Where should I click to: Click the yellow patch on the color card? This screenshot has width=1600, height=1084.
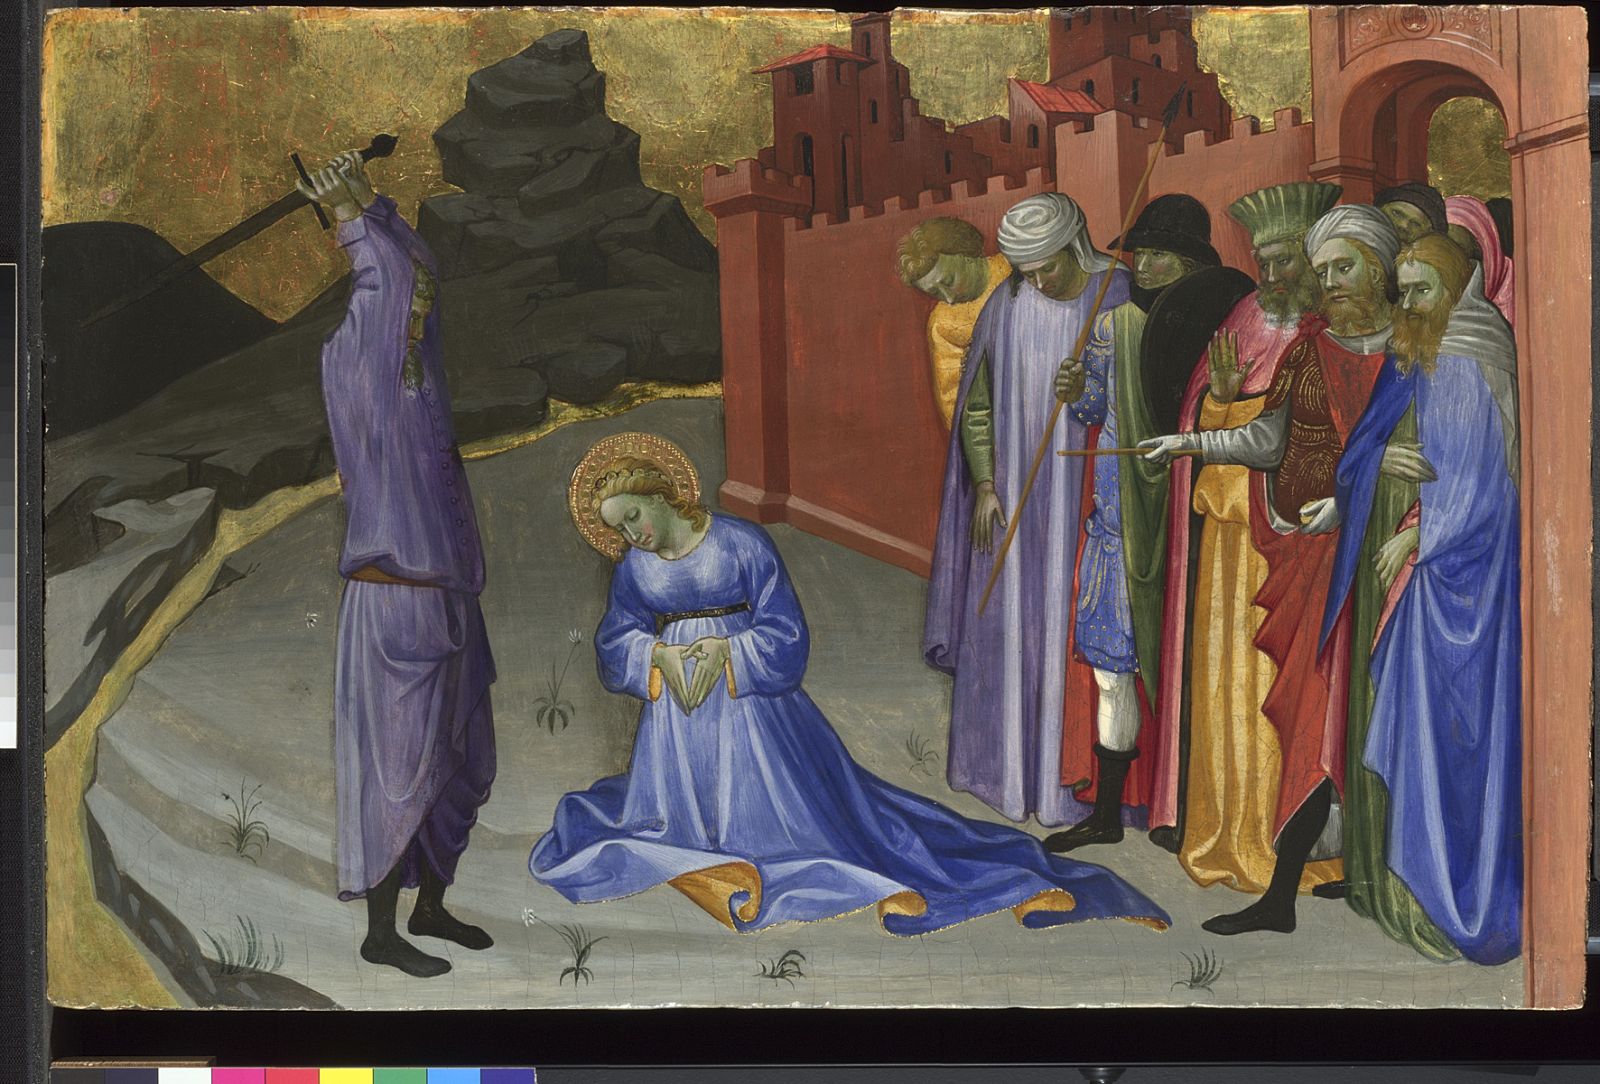click(x=346, y=1076)
